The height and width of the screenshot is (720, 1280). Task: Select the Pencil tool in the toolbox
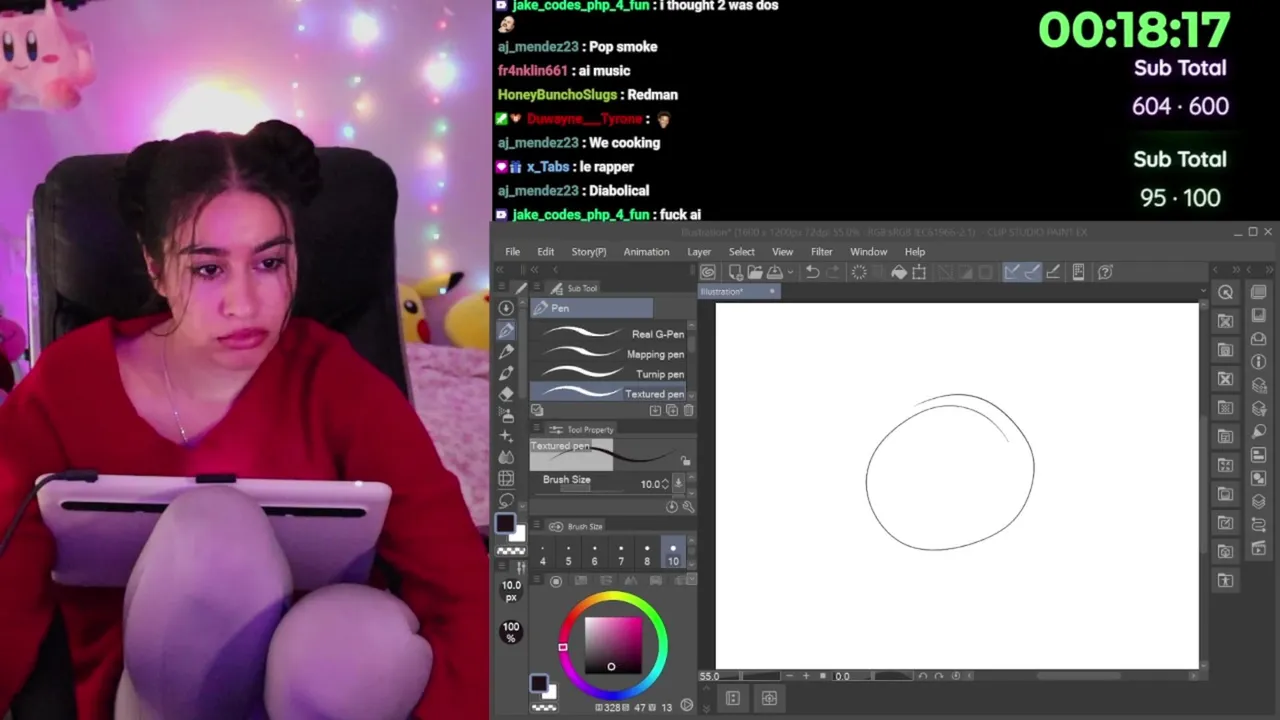pos(506,351)
